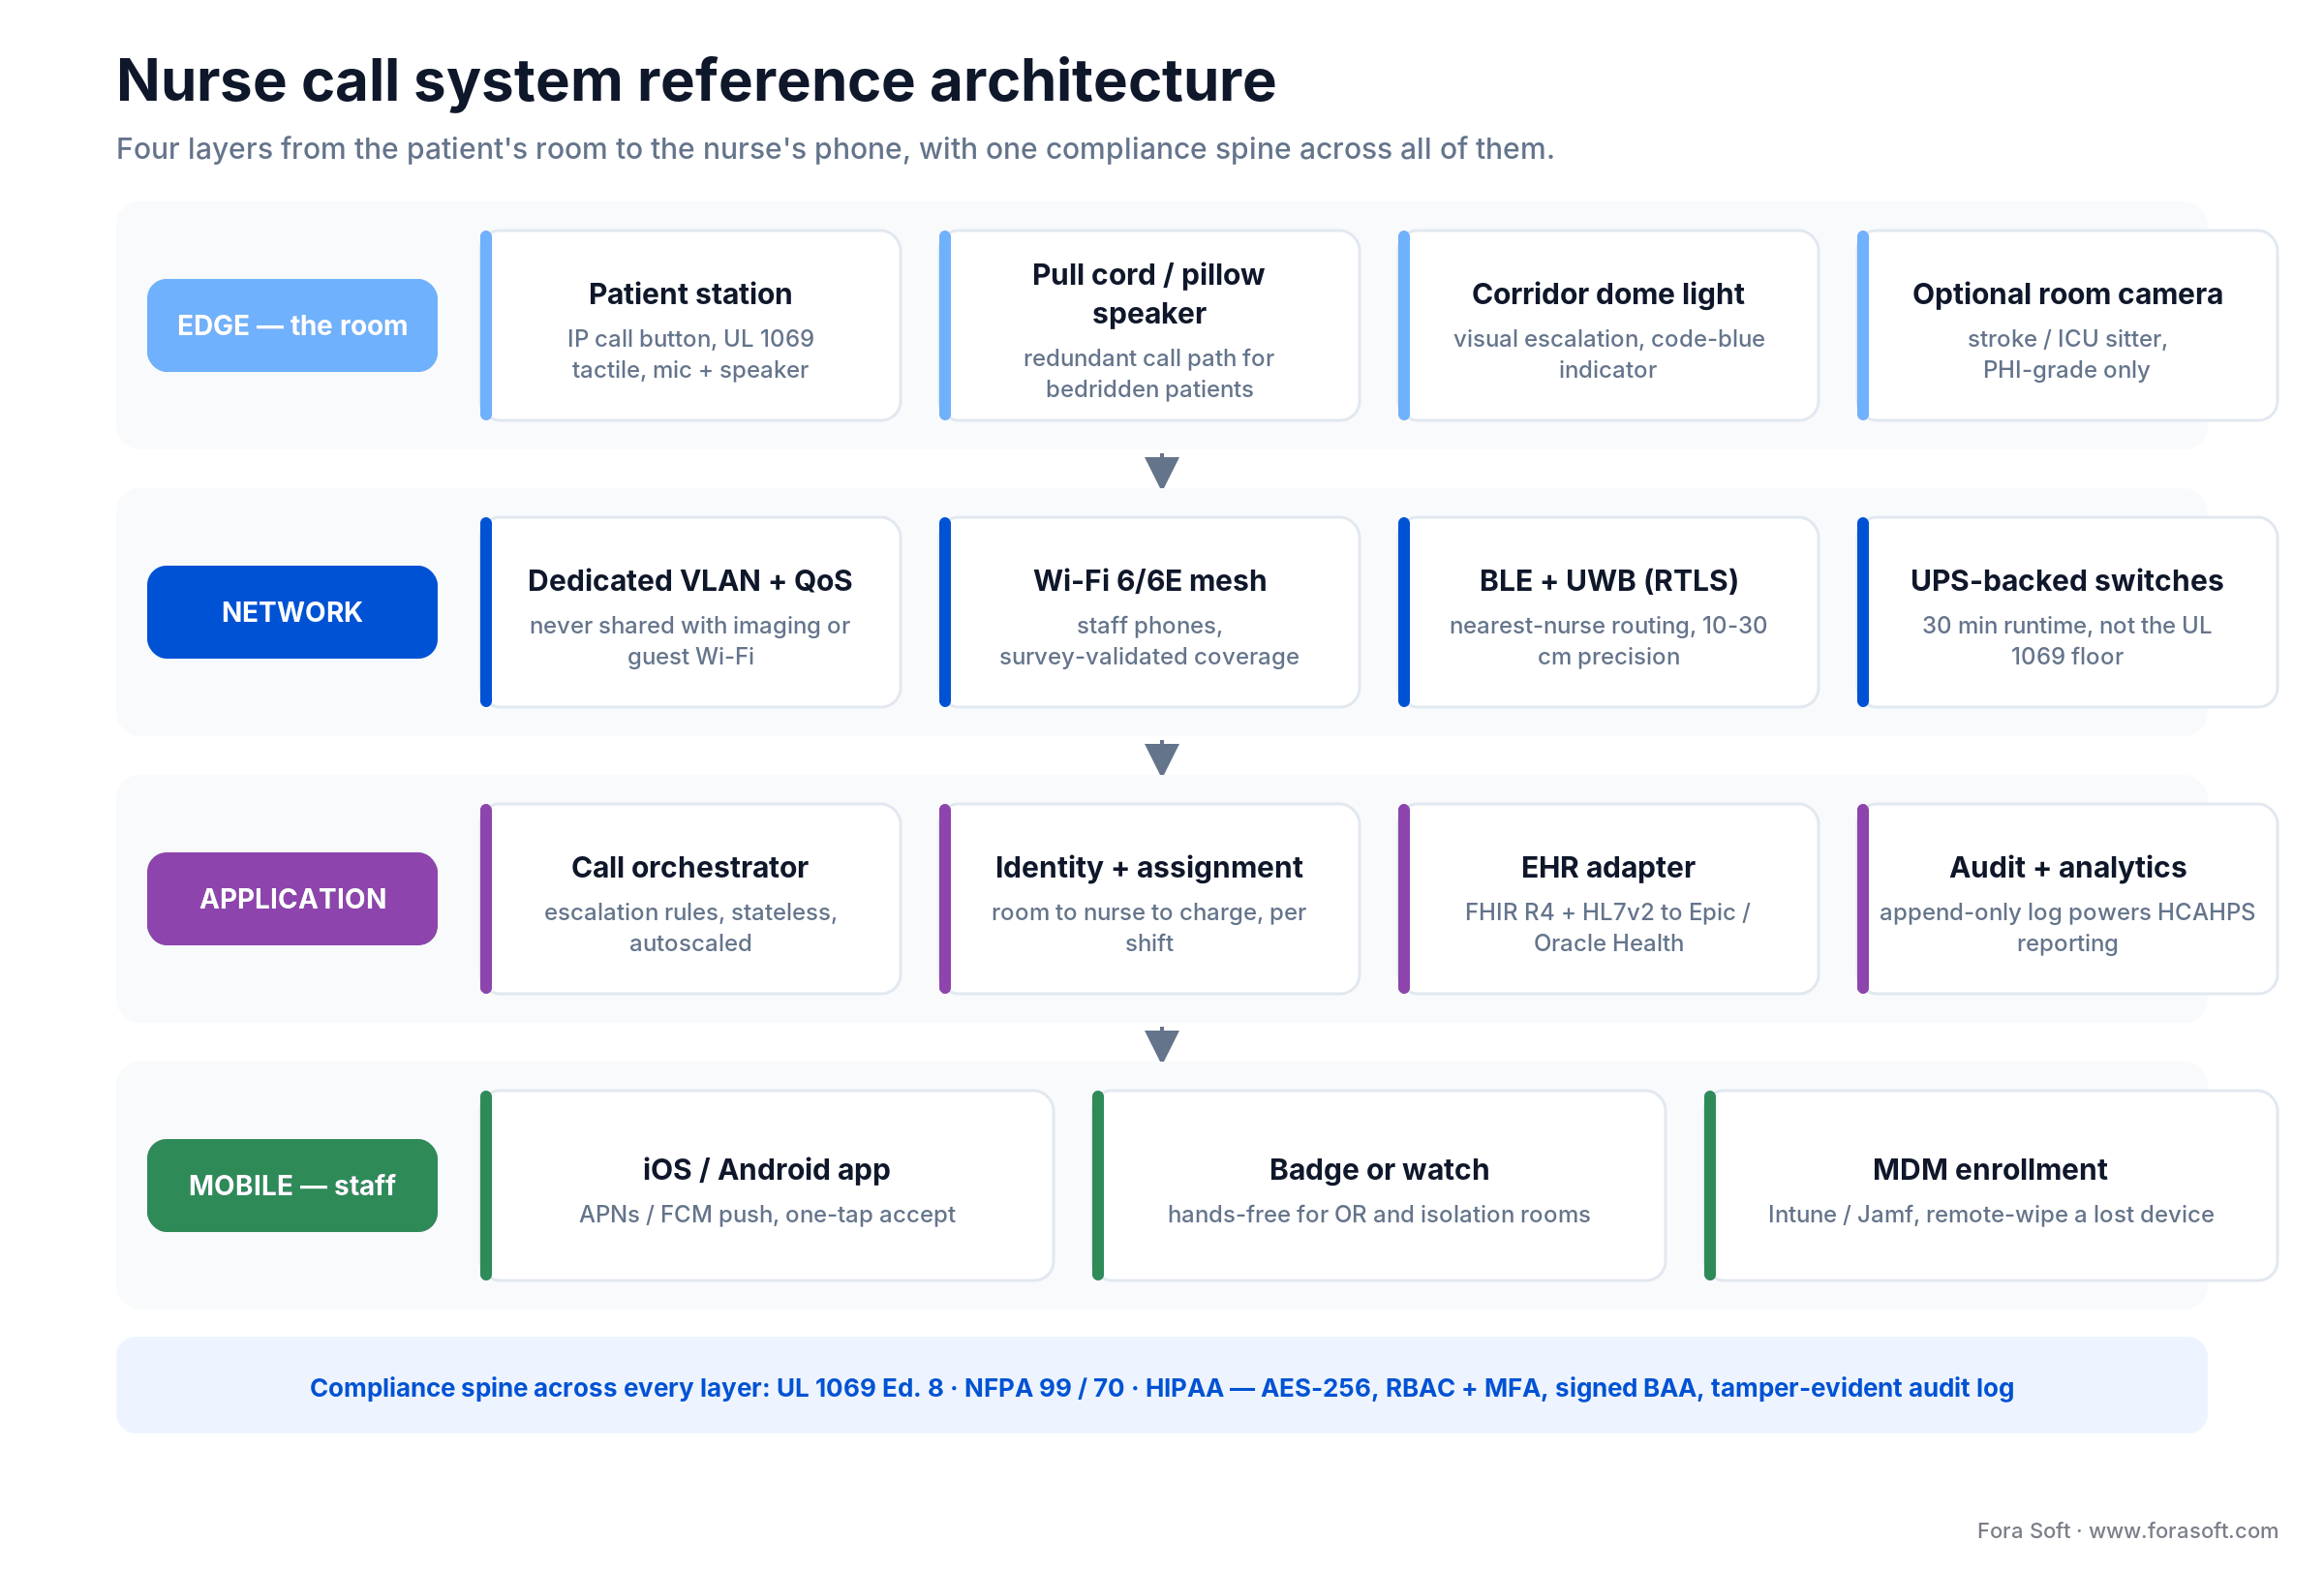2324x1573 pixels.
Task: Open the Wi-Fi 6/6E mesh card
Action: click(1149, 612)
